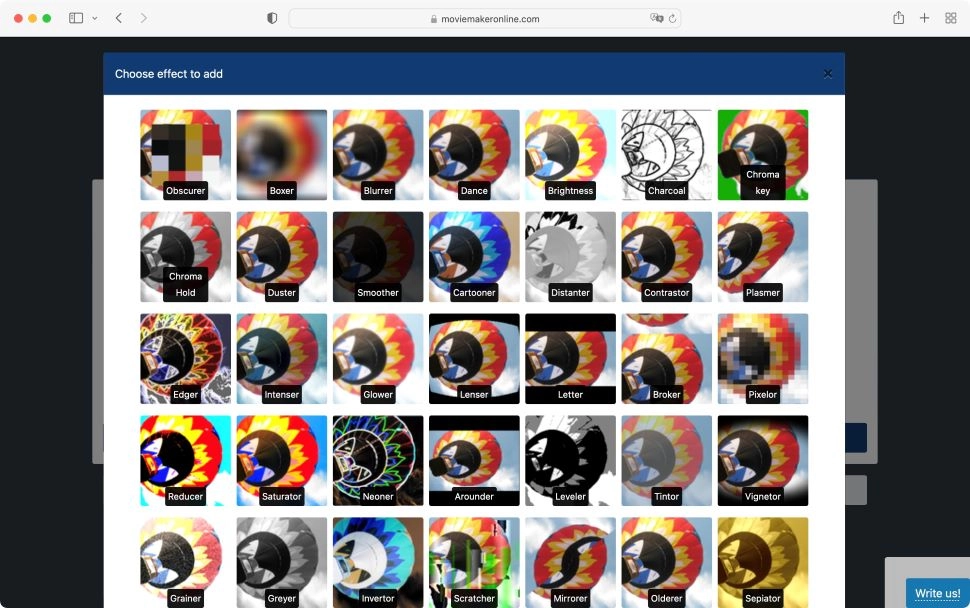Select the Edger effect thumbnail
This screenshot has width=970, height=608.
point(185,359)
